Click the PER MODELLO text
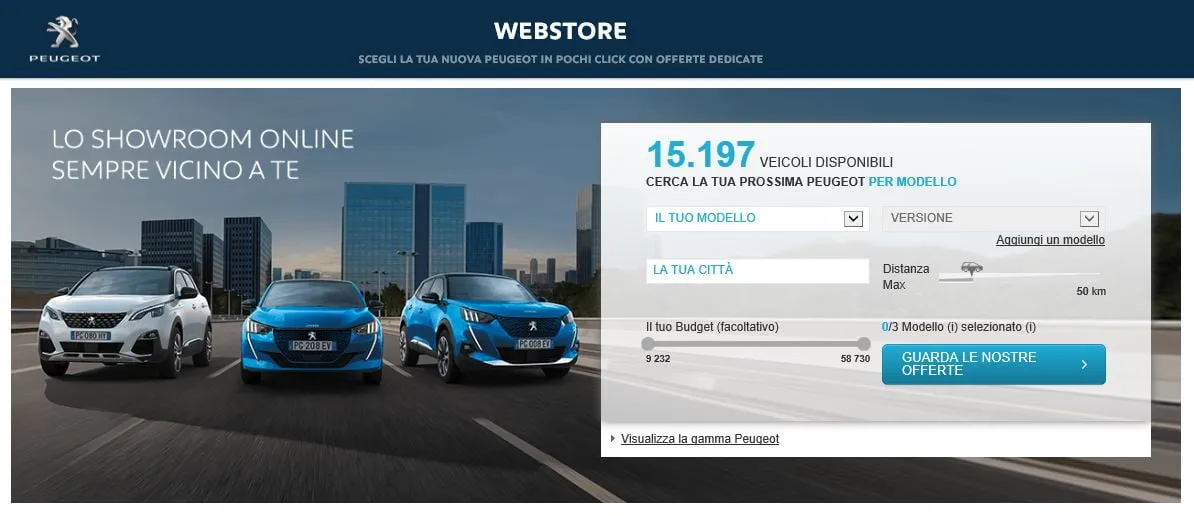 pos(912,182)
